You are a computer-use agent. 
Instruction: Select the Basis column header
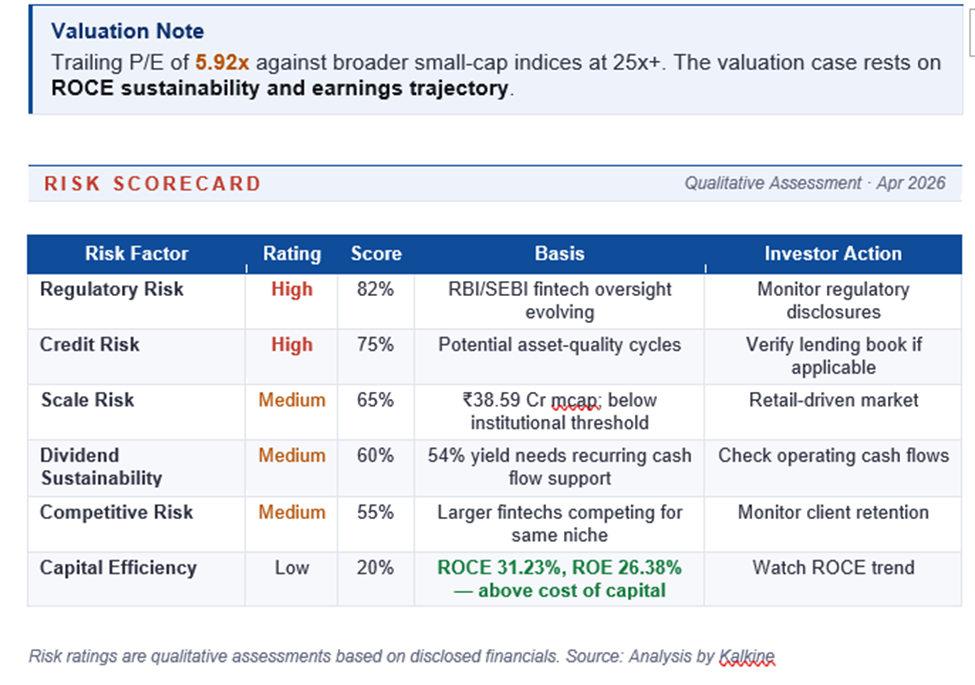(559, 254)
